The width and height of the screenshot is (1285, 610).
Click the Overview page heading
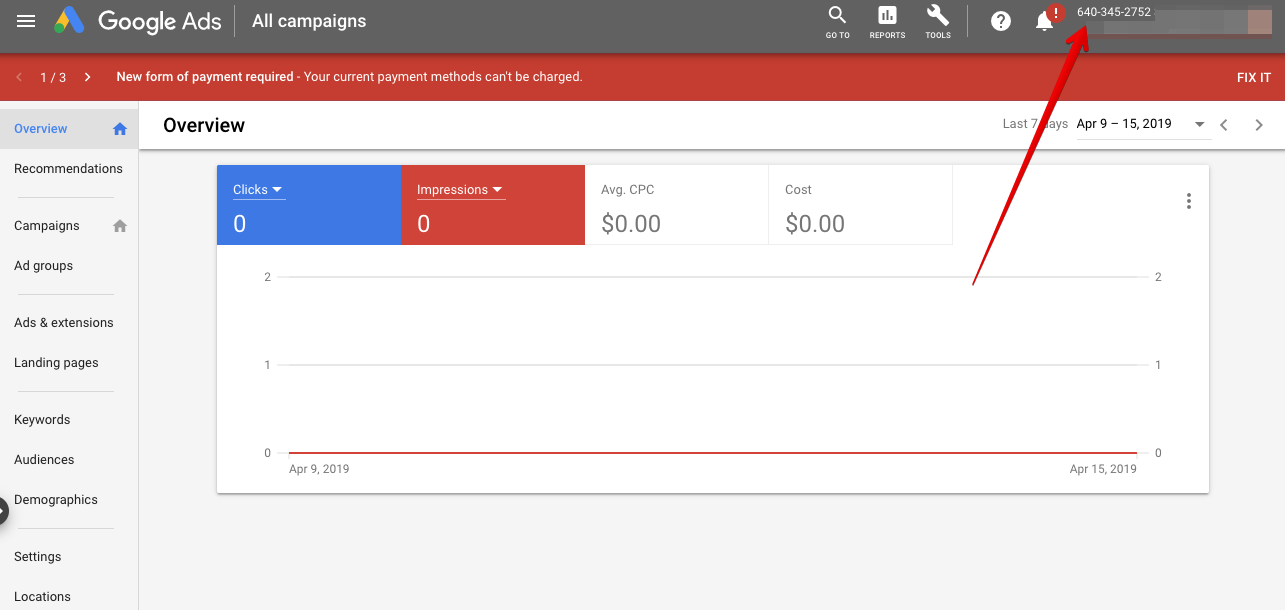tap(204, 125)
